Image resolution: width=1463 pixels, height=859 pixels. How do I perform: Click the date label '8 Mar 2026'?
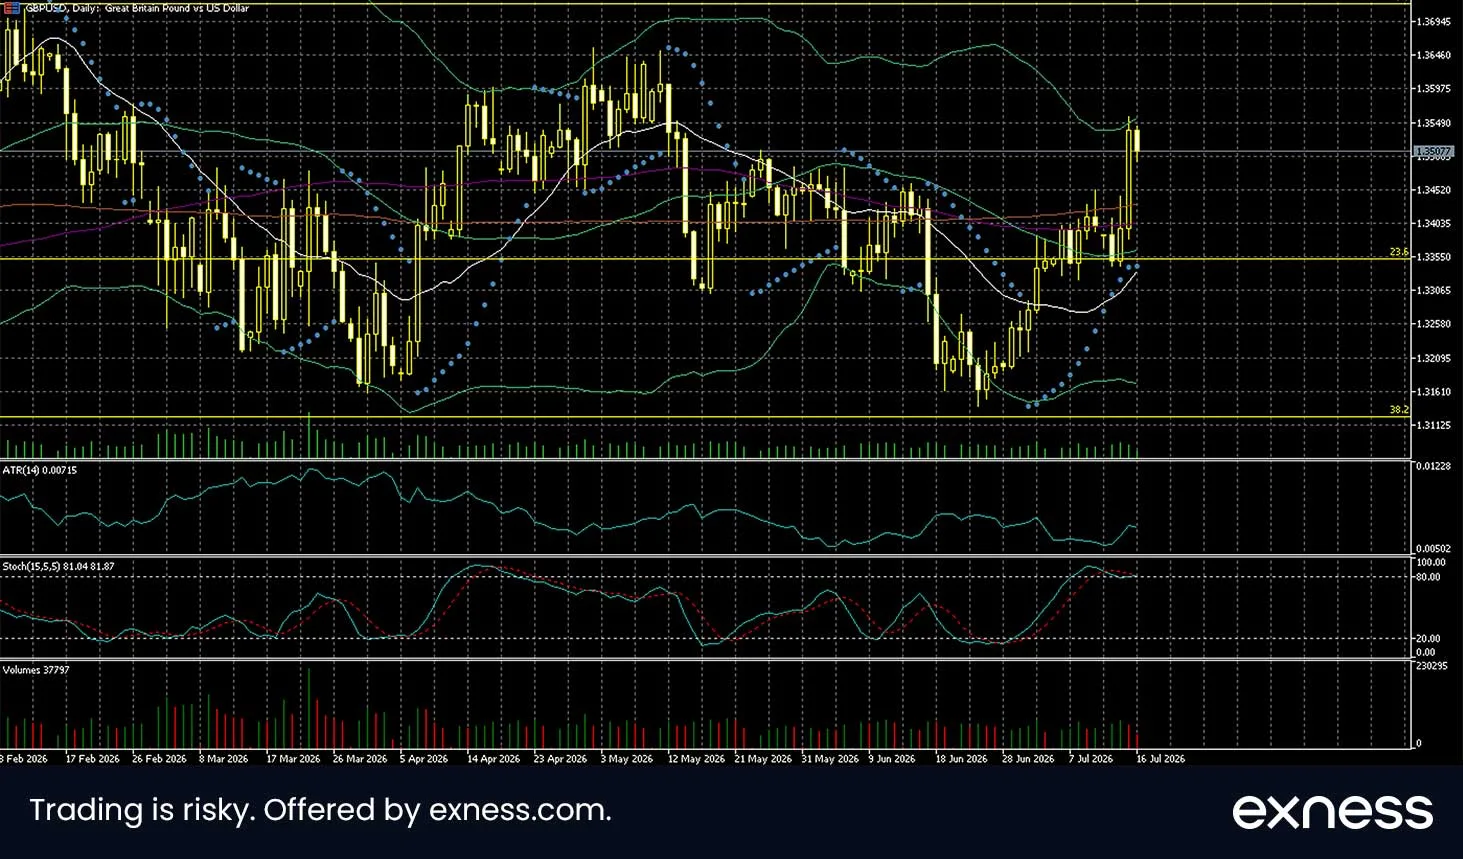tap(224, 759)
